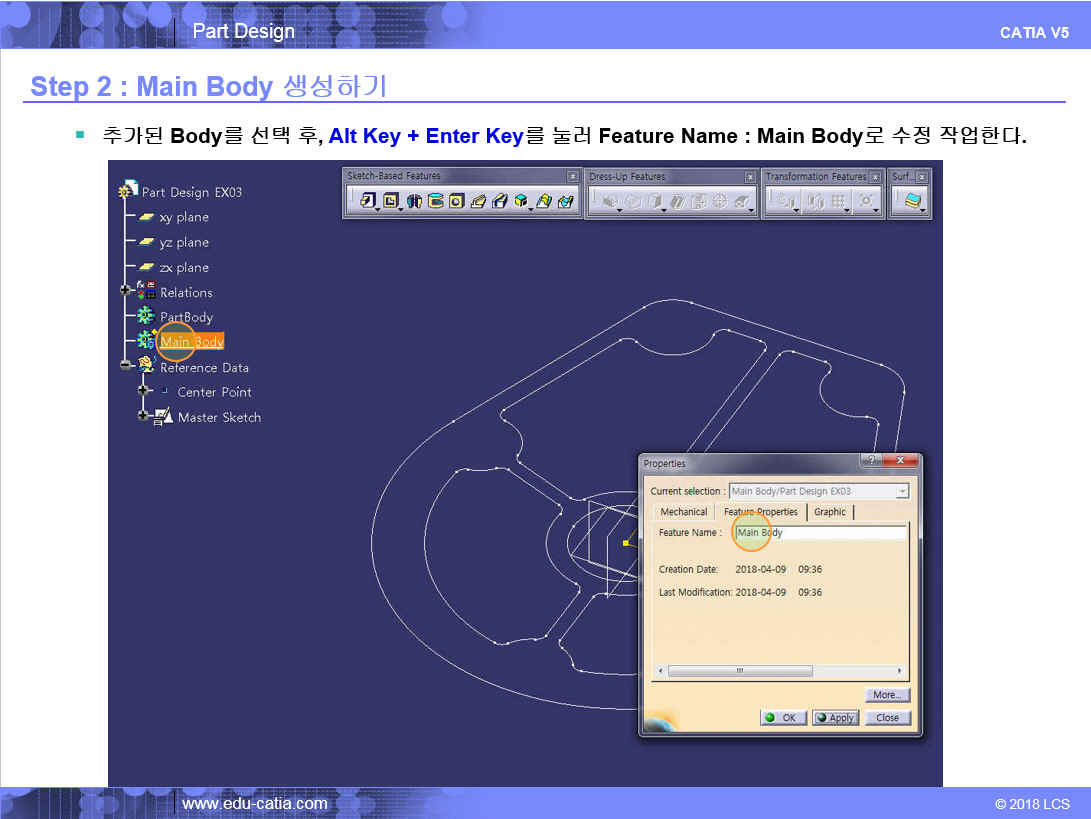Click the Properties horizontal scrollbar thumb
1091x819 pixels.
tap(740, 671)
